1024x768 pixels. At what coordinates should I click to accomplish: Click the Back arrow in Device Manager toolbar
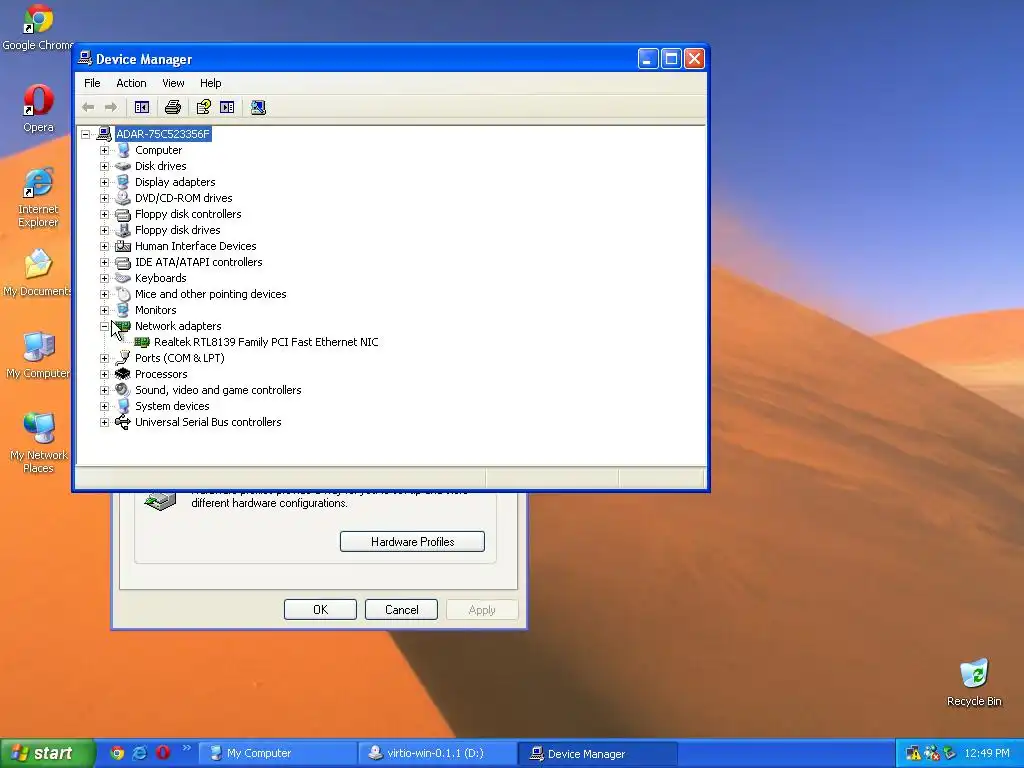[x=88, y=107]
